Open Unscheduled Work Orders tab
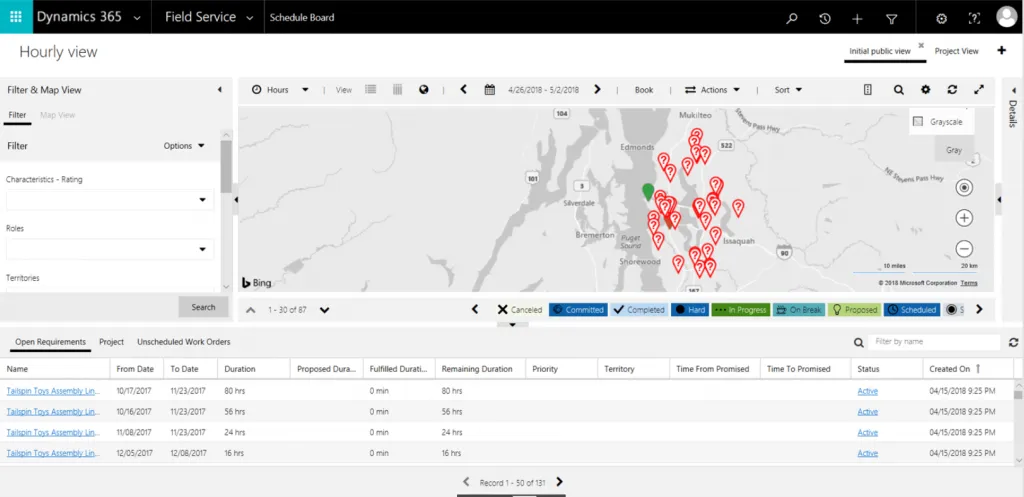 [184, 342]
